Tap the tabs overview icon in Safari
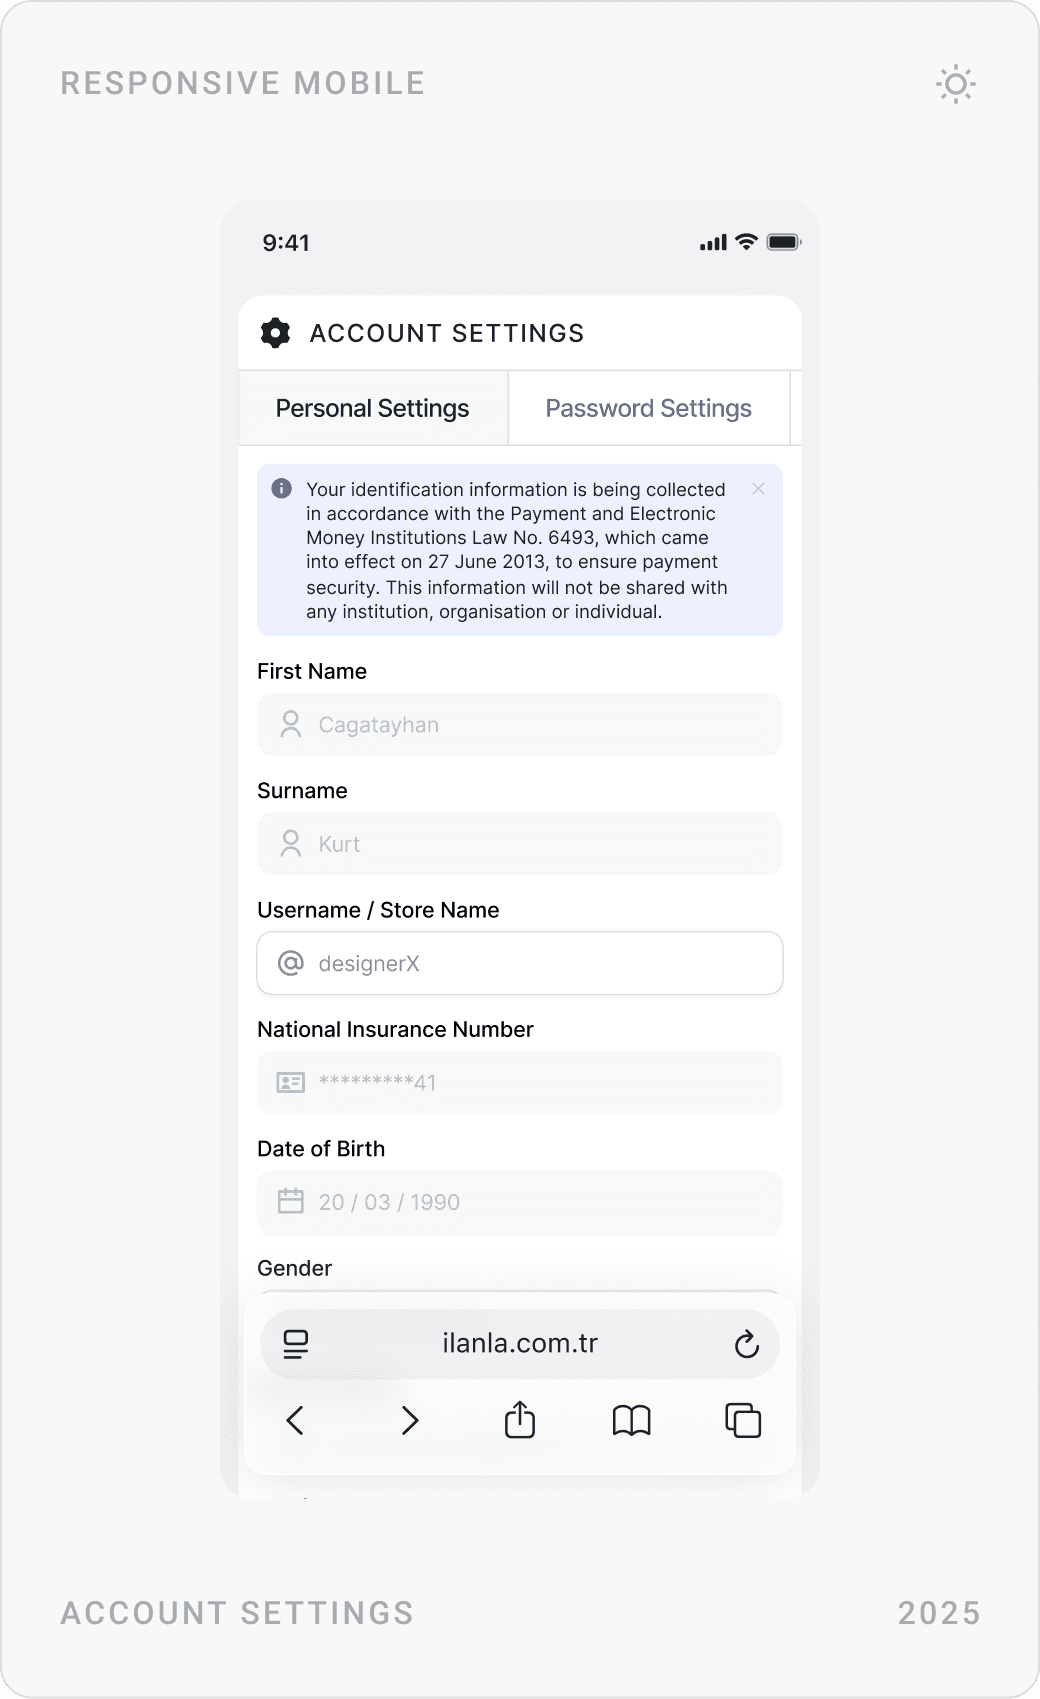The image size is (1040, 1699). [x=742, y=1419]
